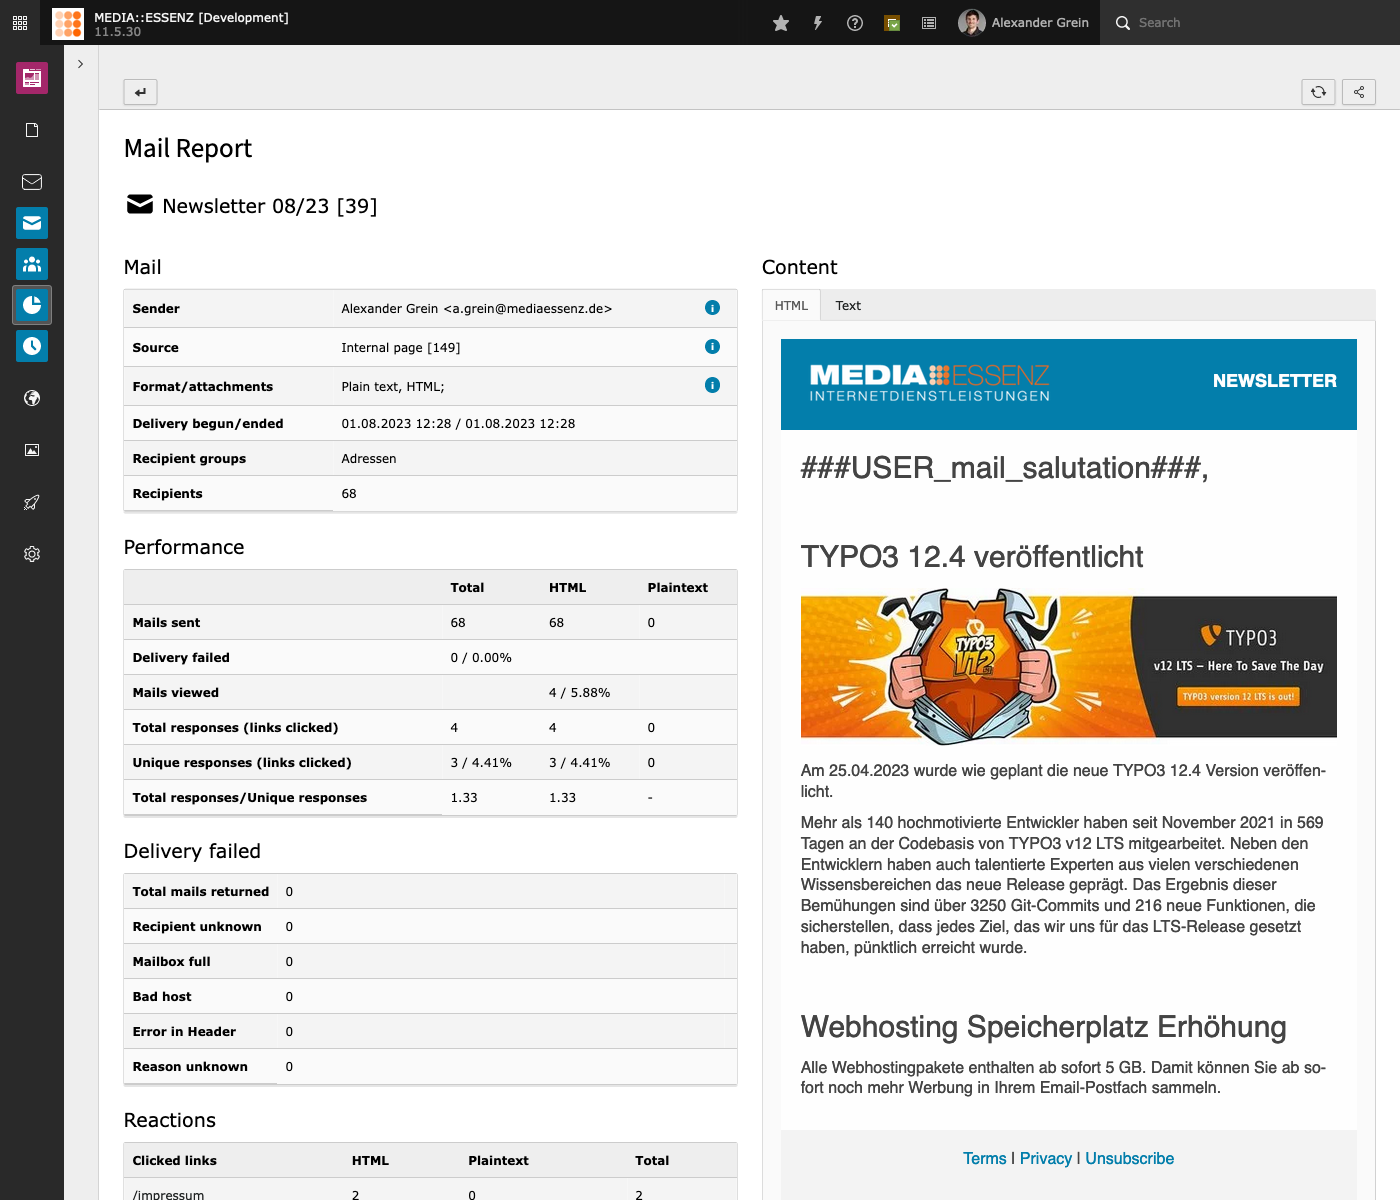Open the green workspace indicator icon
The width and height of the screenshot is (1400, 1200).
(892, 22)
